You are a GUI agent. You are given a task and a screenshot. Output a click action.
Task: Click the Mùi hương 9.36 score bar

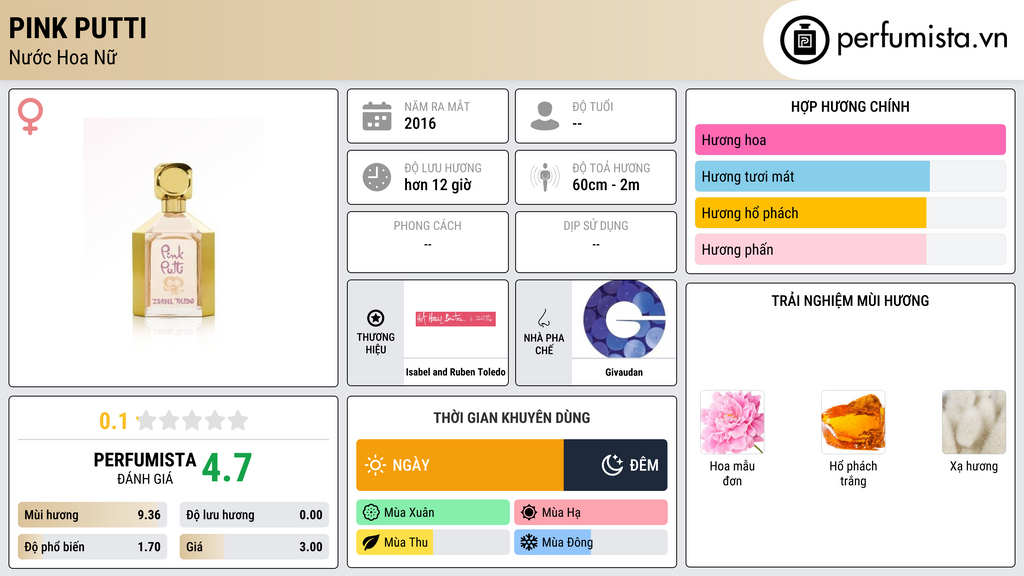point(92,515)
